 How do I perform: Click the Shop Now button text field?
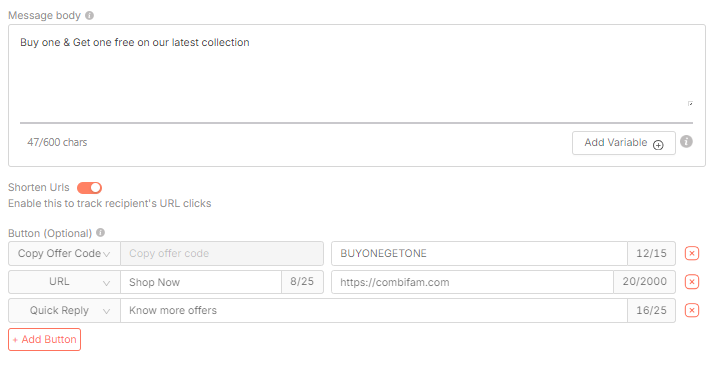[x=201, y=282]
